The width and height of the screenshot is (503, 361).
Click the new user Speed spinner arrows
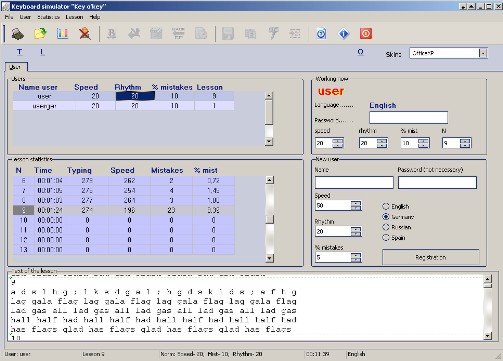tap(356, 205)
